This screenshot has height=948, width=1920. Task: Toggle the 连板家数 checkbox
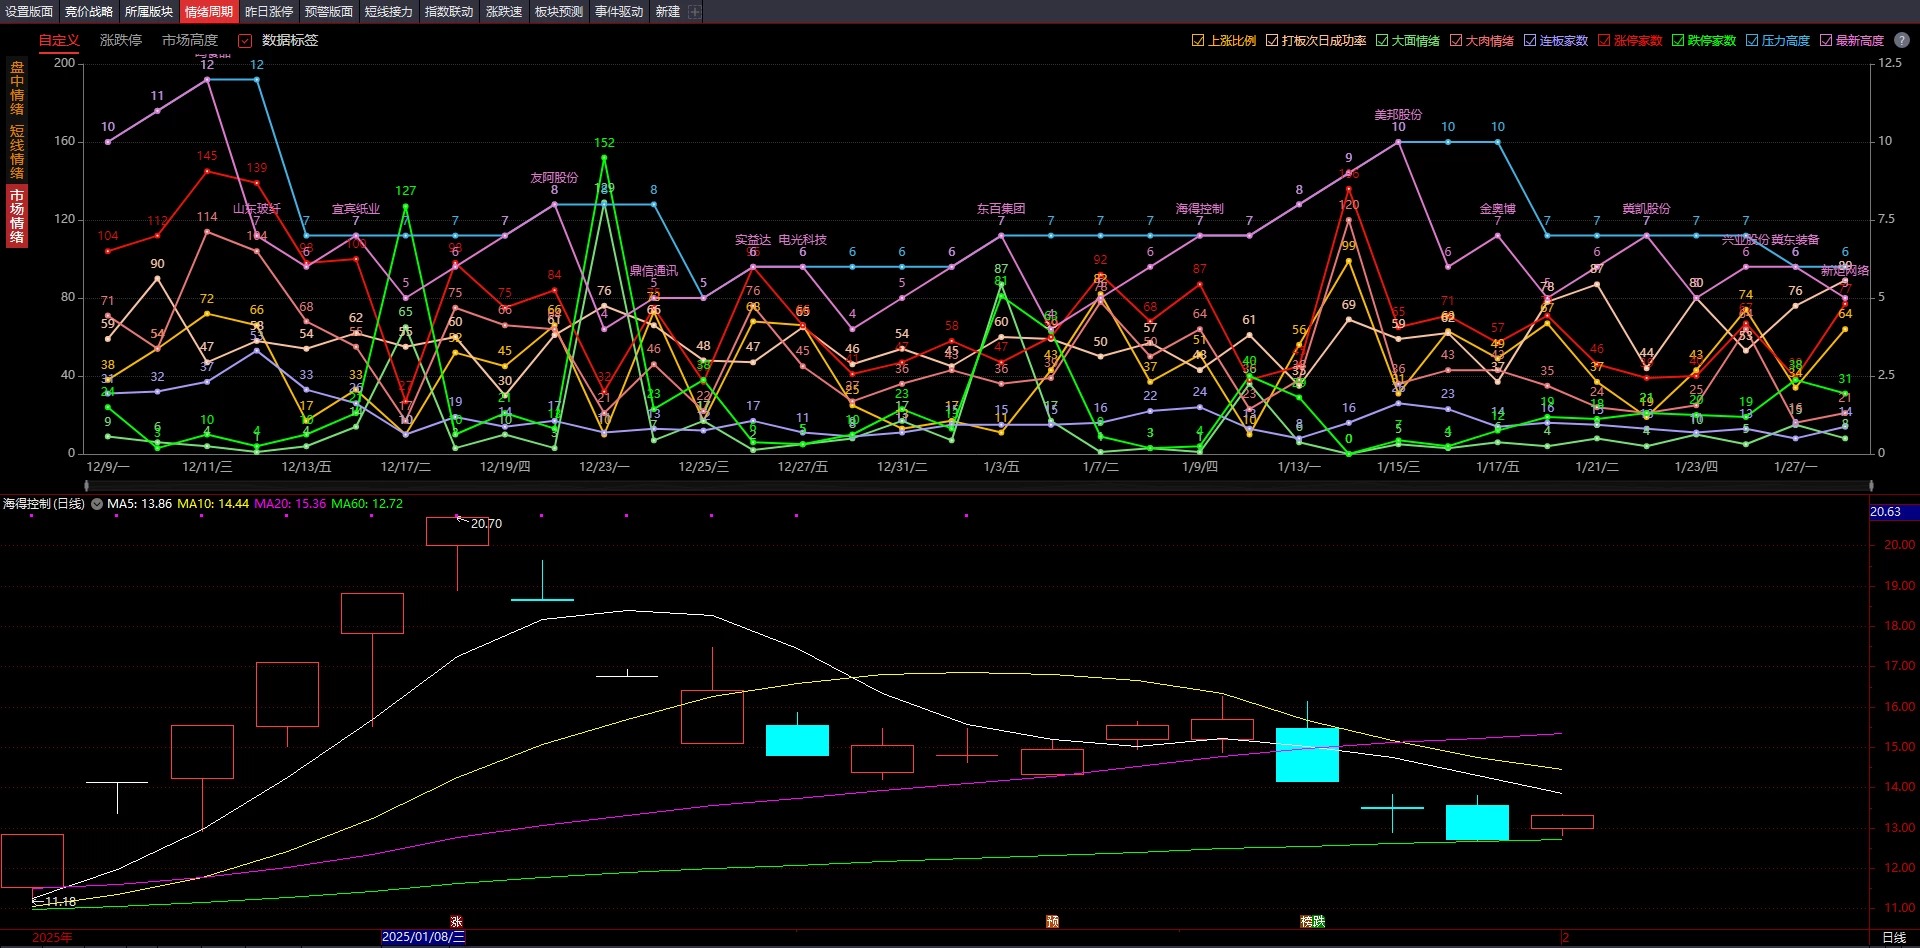point(1530,41)
